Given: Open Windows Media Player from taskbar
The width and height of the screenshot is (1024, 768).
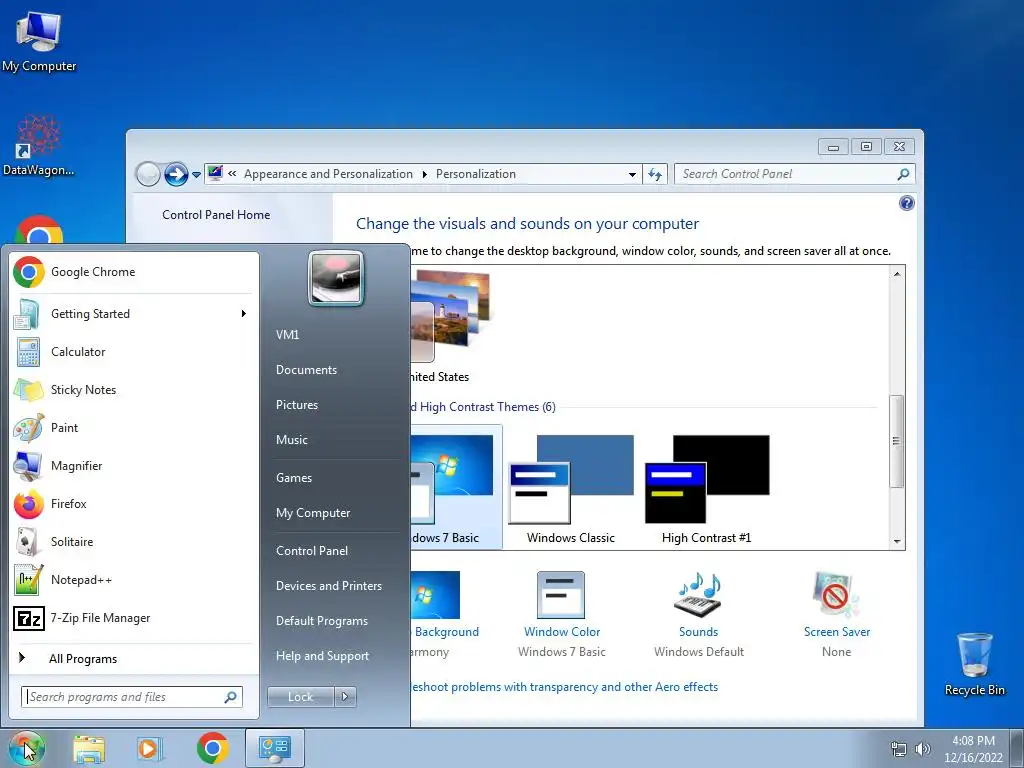Looking at the screenshot, I should click(150, 748).
